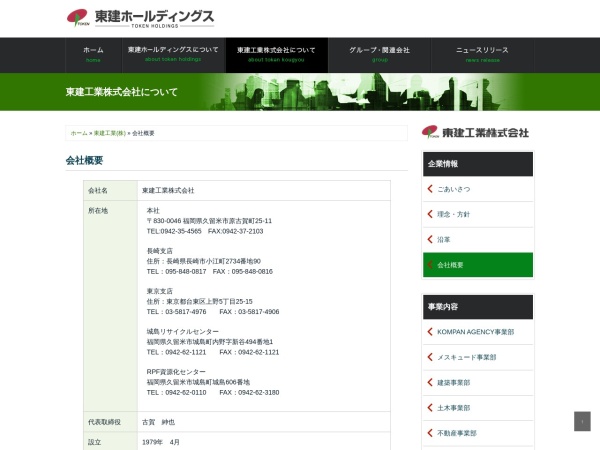Click chevron icon beside KOMPAN AGENCY事業部
This screenshot has height=450, width=600.
click(x=430, y=331)
